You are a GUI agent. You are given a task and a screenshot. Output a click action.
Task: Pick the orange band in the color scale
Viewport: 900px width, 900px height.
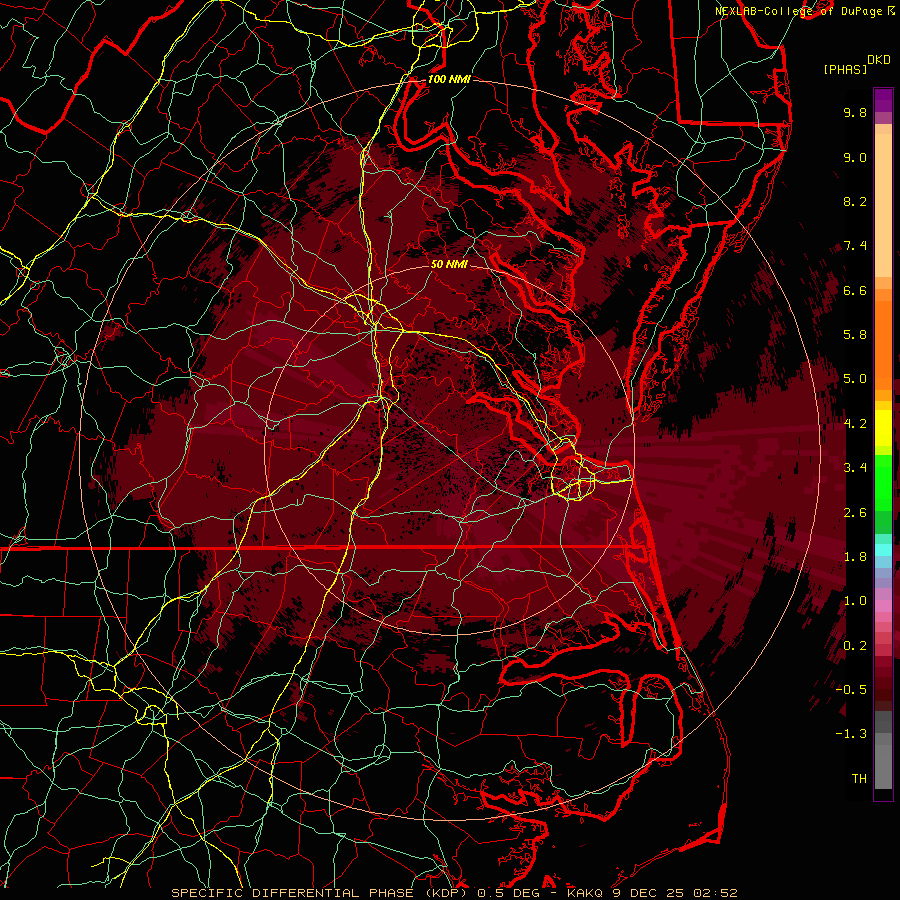pos(883,346)
